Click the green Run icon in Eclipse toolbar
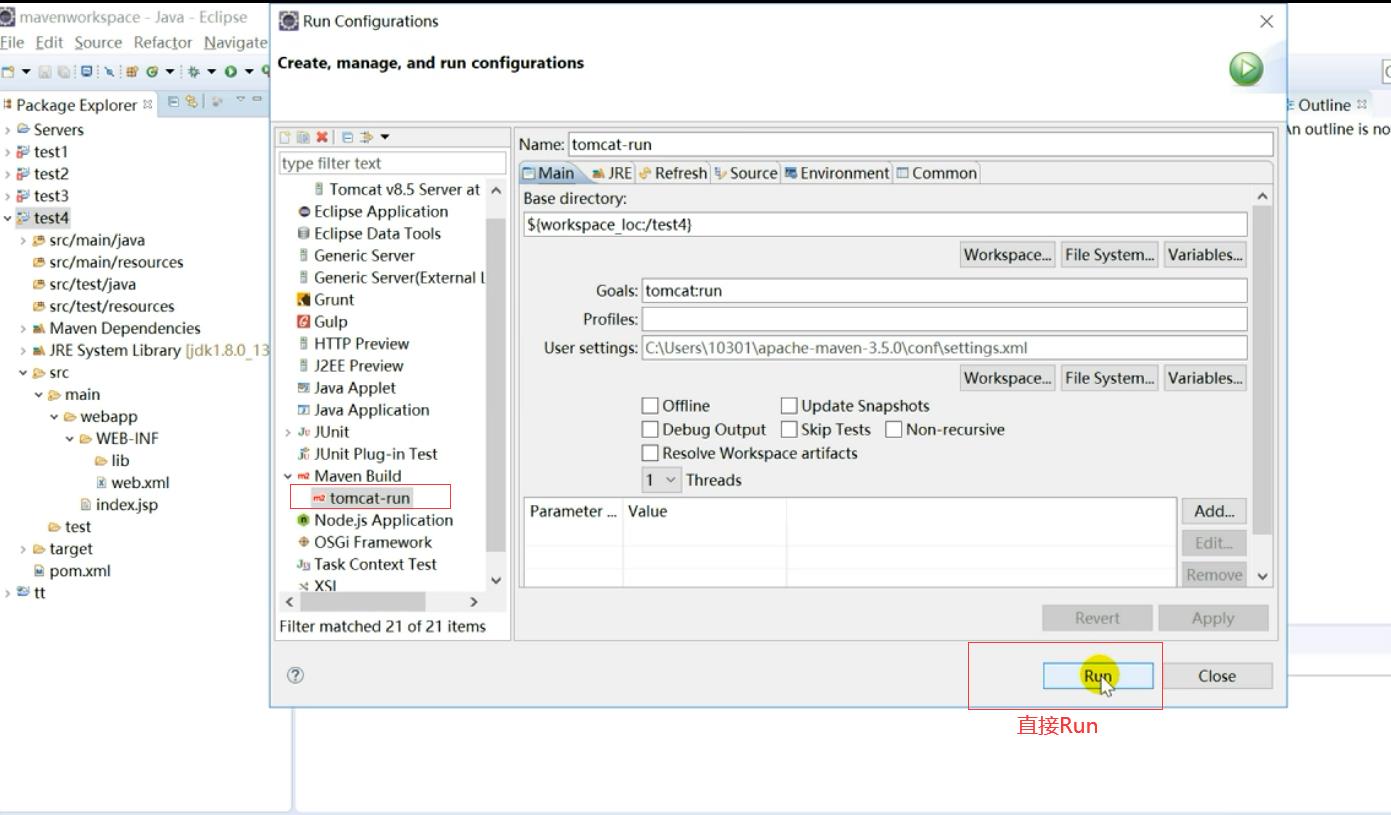Image resolution: width=1391 pixels, height=815 pixels. [231, 71]
